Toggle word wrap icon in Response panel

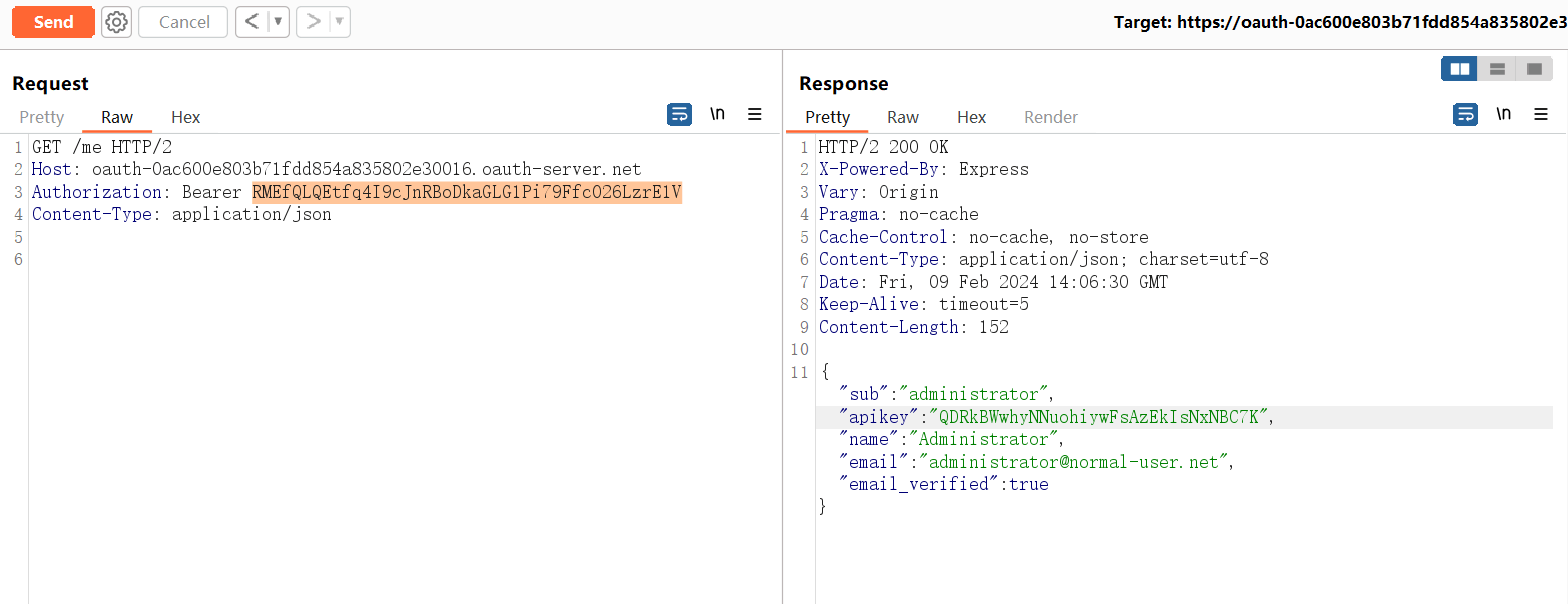1465,114
